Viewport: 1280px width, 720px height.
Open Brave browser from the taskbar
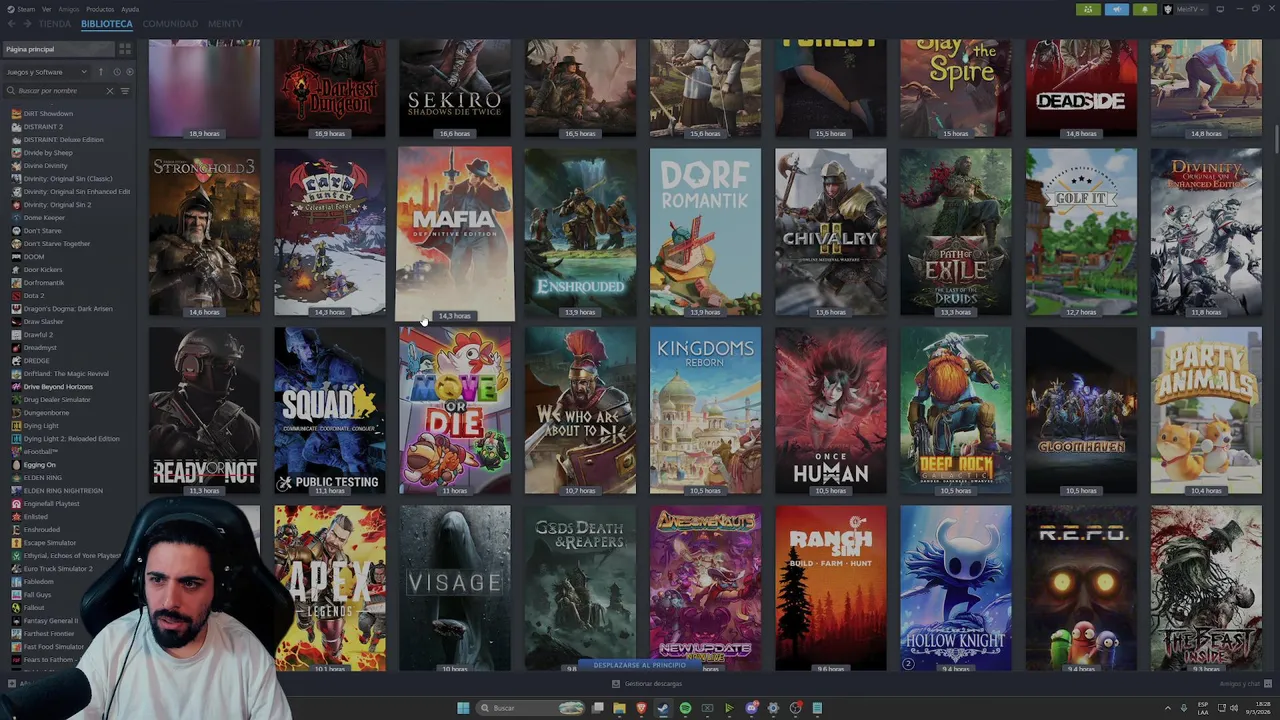641,708
